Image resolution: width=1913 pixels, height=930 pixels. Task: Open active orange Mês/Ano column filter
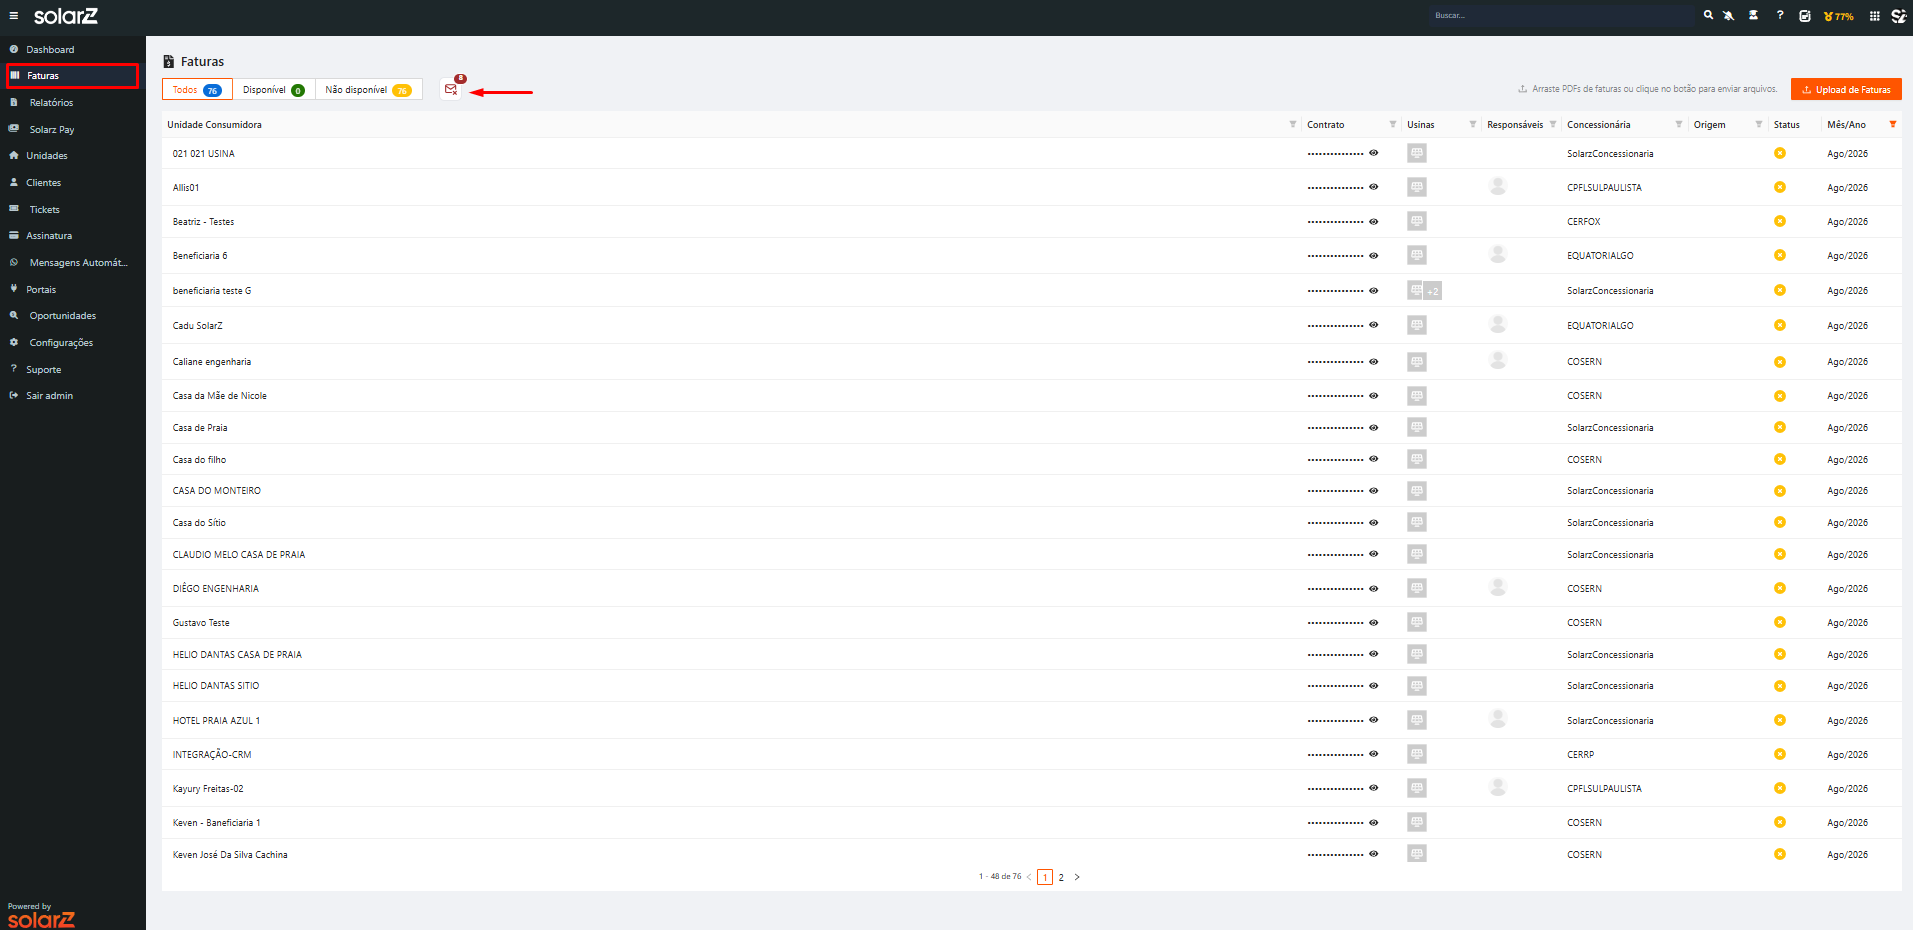point(1893,124)
